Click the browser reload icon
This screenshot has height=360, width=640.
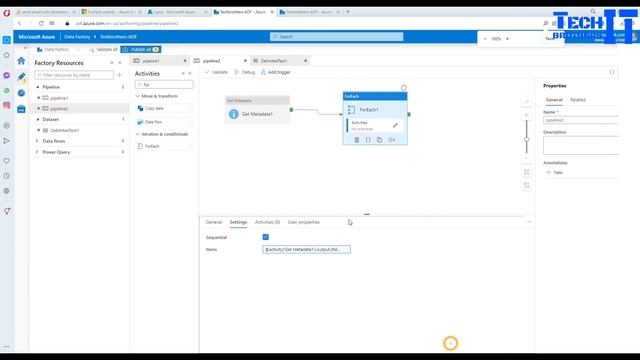click(41, 23)
